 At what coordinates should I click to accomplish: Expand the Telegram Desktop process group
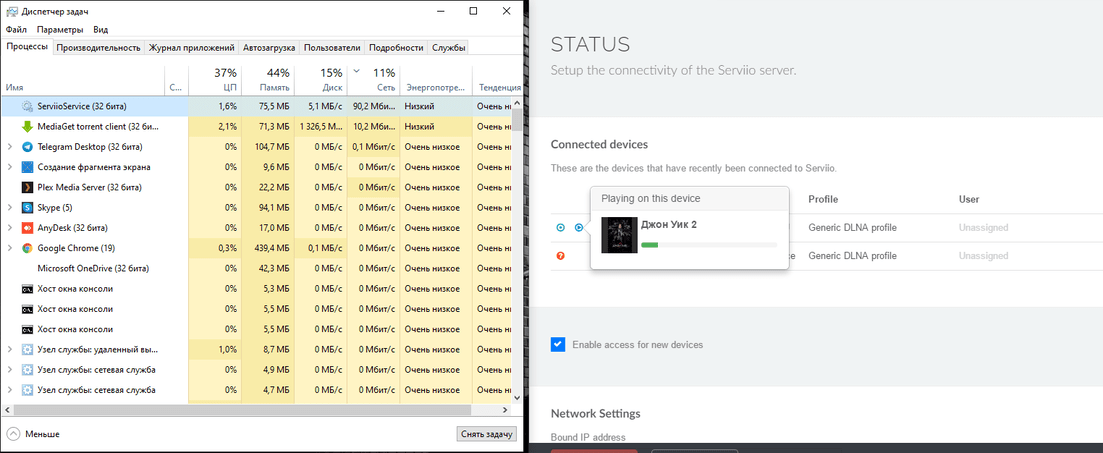pyautogui.click(x=10, y=147)
